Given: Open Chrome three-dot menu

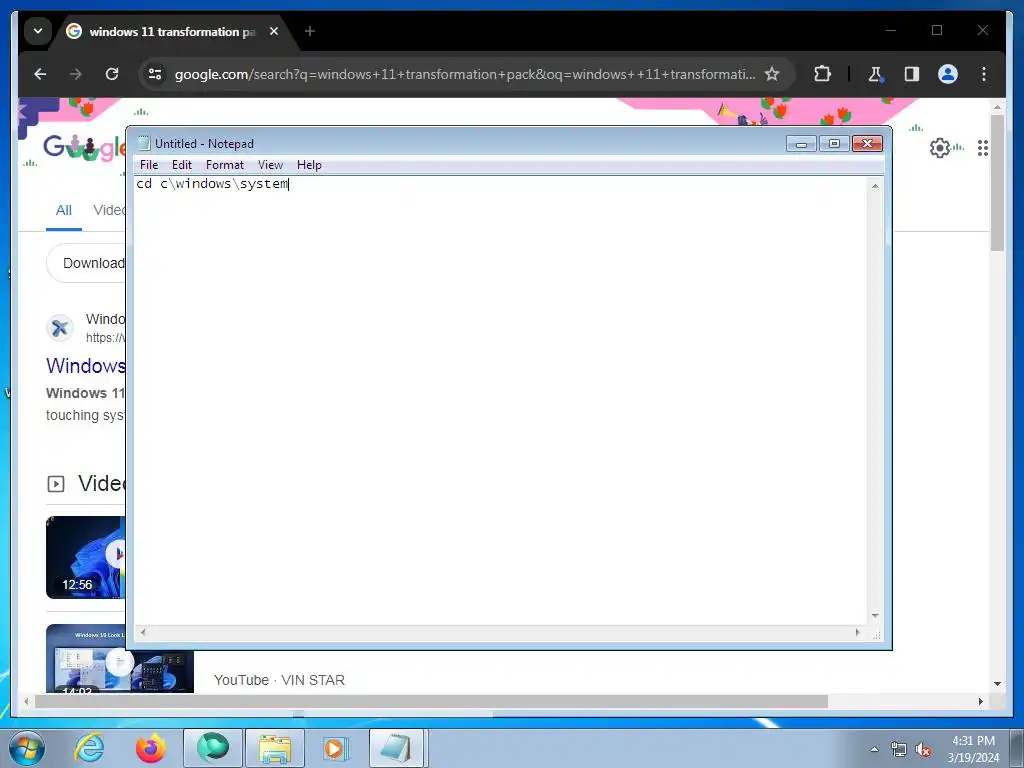Looking at the screenshot, I should tap(984, 74).
